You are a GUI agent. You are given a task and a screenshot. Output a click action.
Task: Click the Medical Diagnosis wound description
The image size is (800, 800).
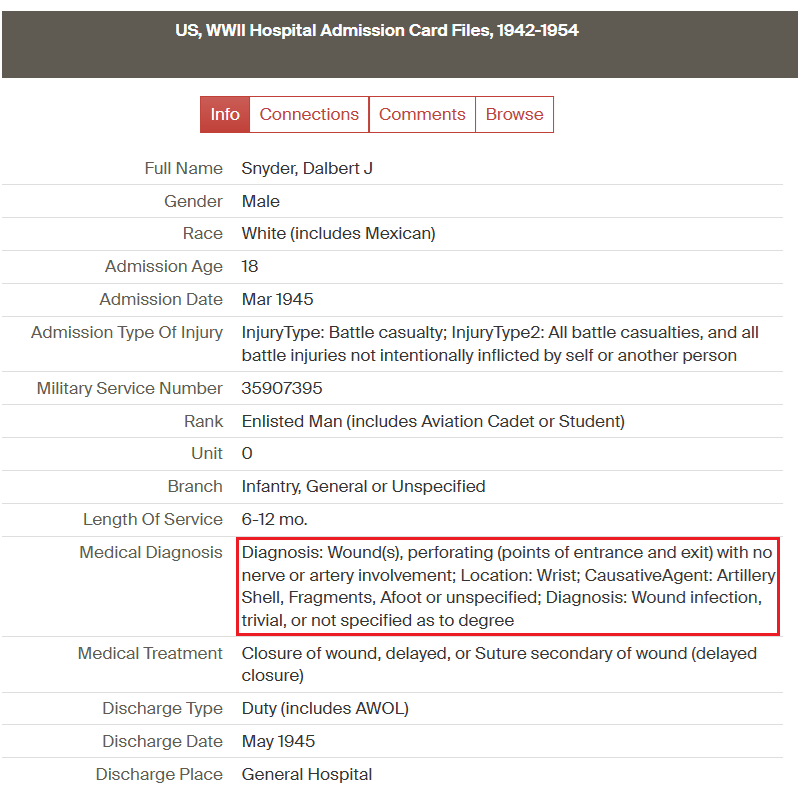click(x=508, y=586)
